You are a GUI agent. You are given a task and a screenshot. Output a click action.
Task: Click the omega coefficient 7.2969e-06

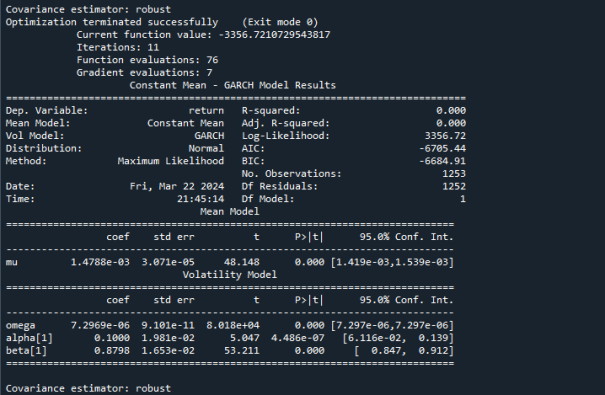100,326
